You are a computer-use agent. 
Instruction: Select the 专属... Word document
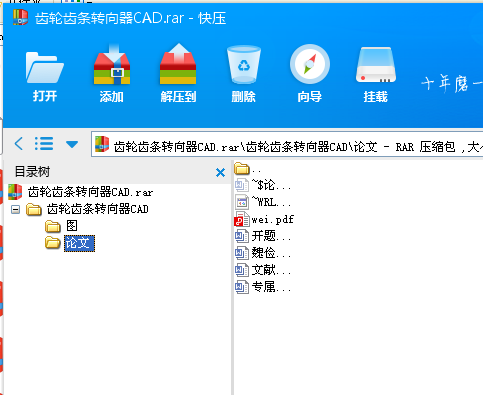(263, 287)
